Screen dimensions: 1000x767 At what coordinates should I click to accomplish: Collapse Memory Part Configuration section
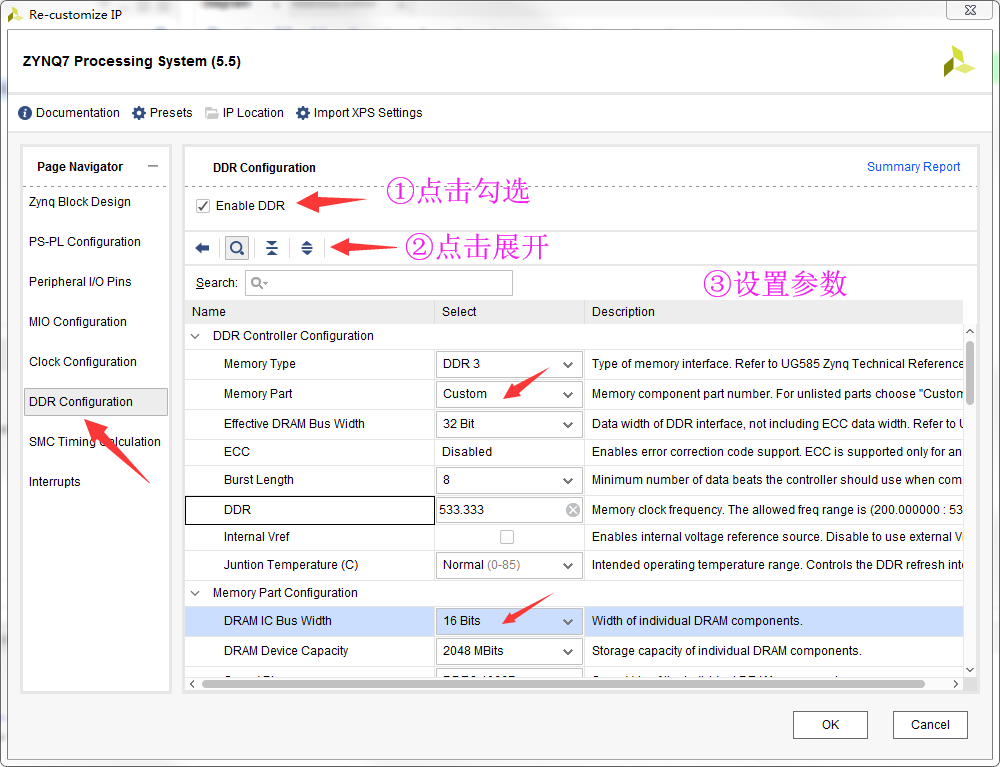[x=195, y=593]
